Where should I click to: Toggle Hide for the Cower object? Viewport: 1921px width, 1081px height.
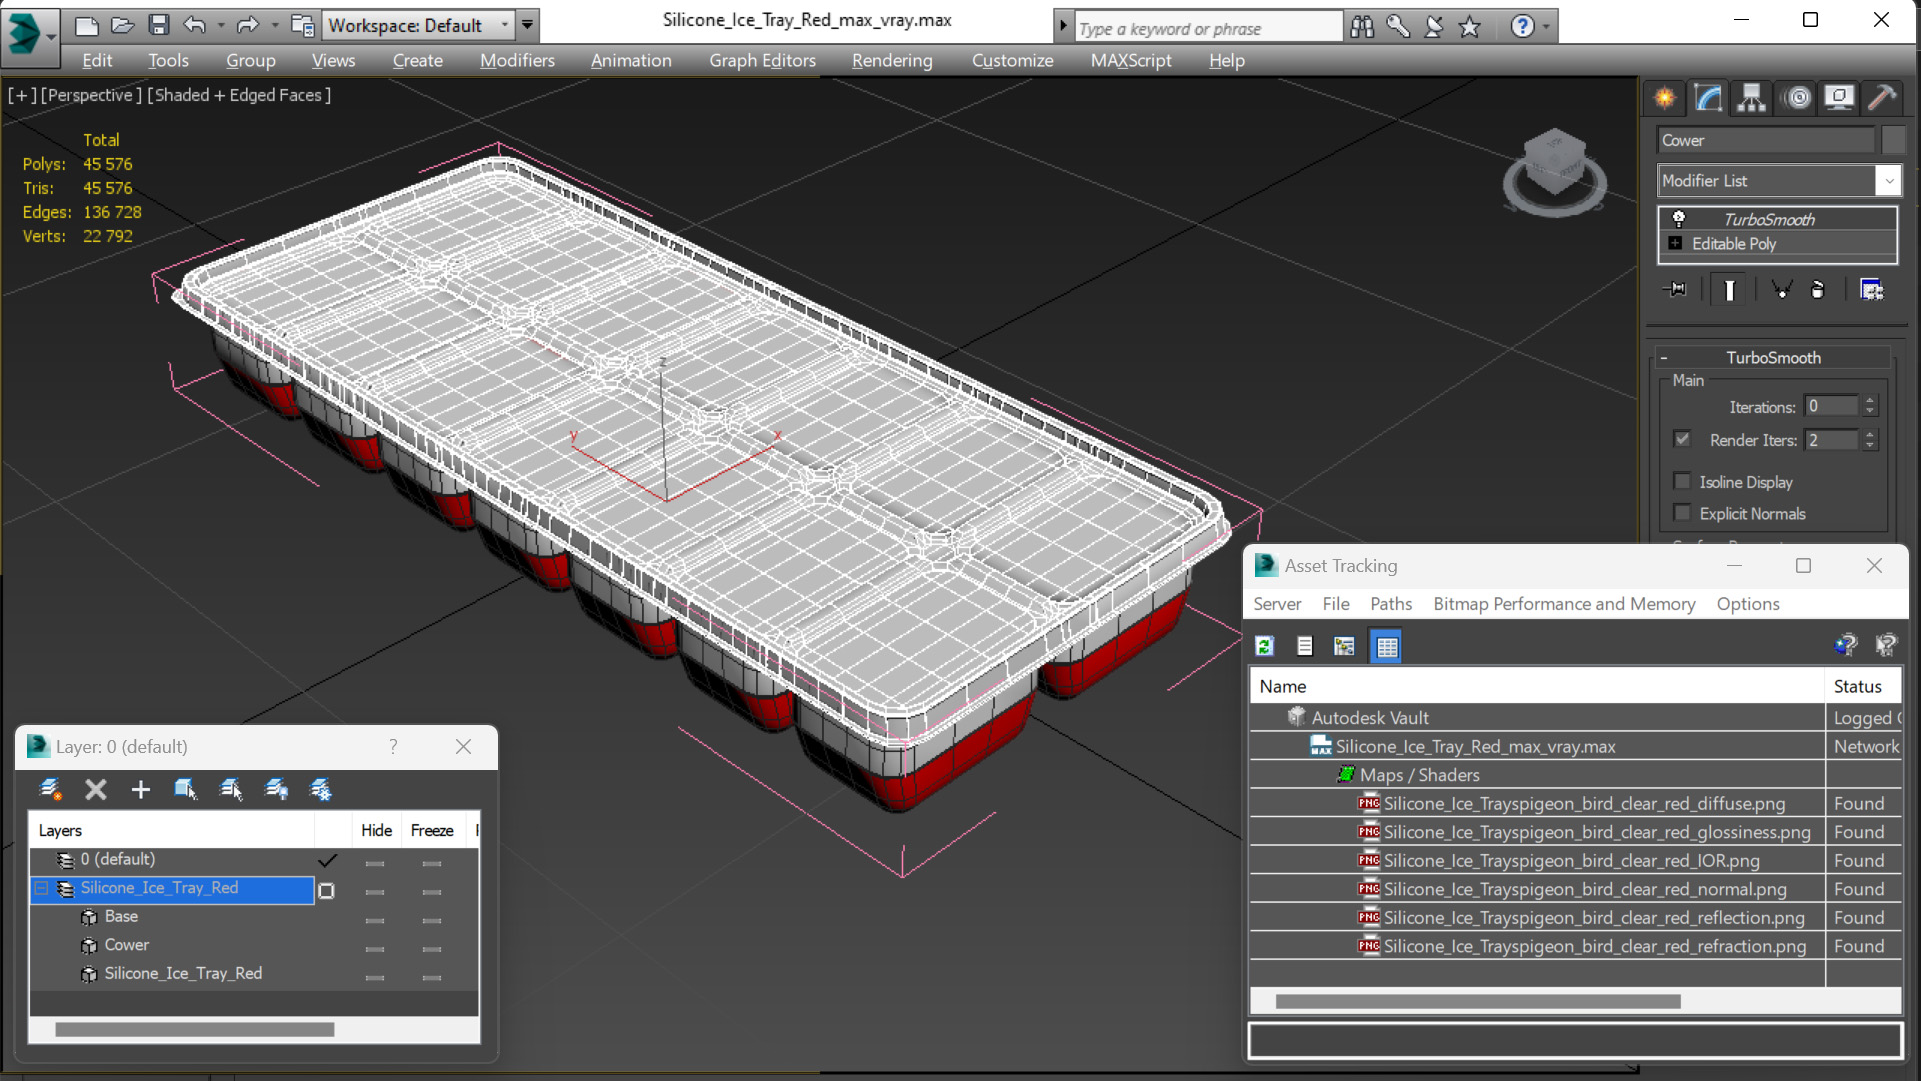pos(375,948)
